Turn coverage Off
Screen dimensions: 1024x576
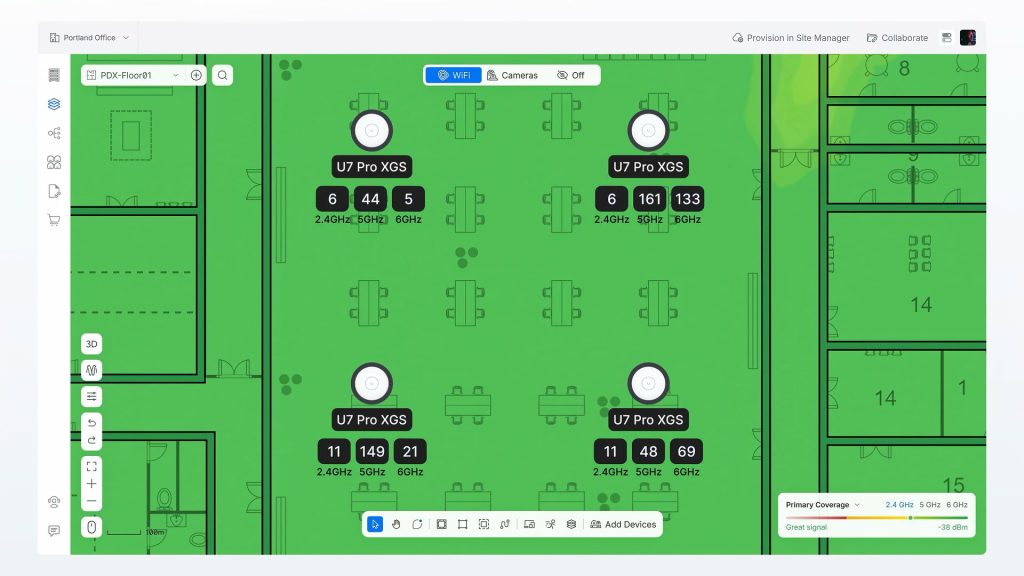coord(571,75)
